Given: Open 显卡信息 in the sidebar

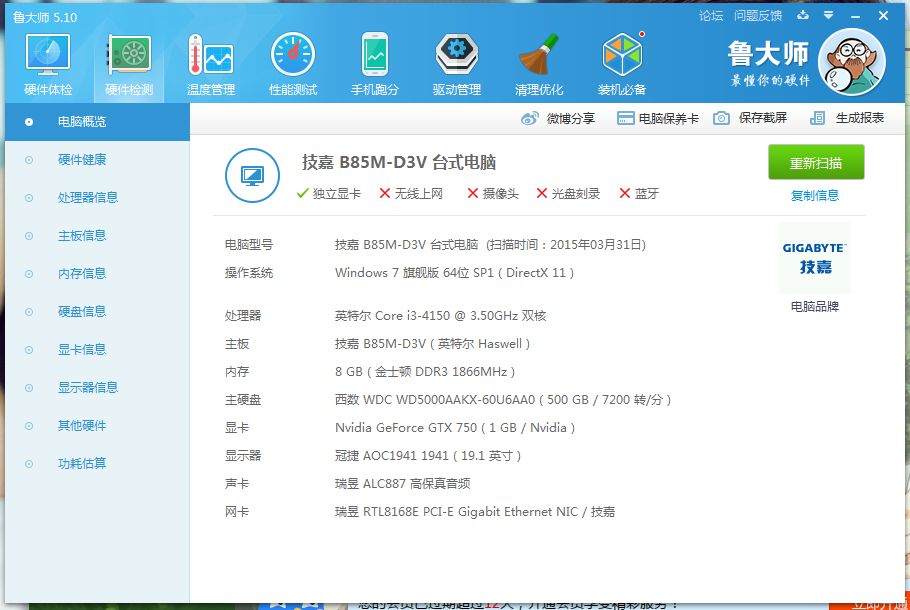Looking at the screenshot, I should (98, 349).
